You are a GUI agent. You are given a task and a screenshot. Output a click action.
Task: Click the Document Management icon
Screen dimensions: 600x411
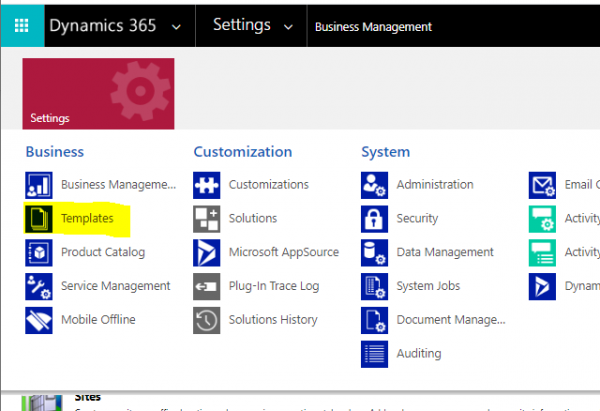[374, 320]
